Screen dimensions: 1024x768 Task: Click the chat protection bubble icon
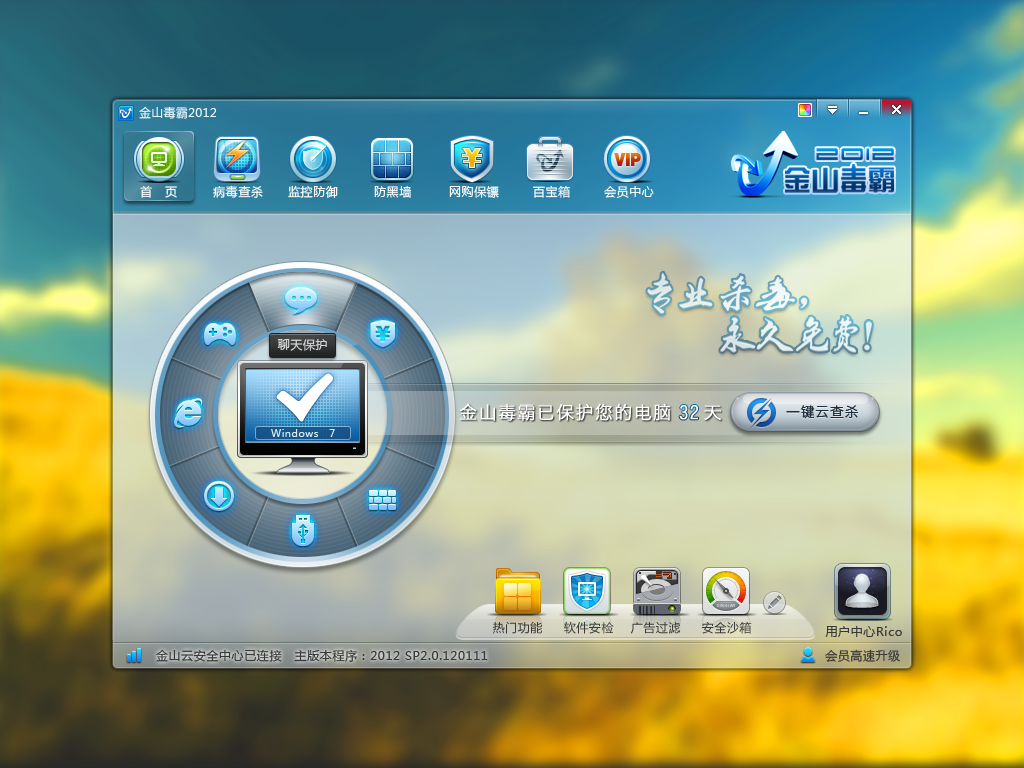[x=301, y=300]
